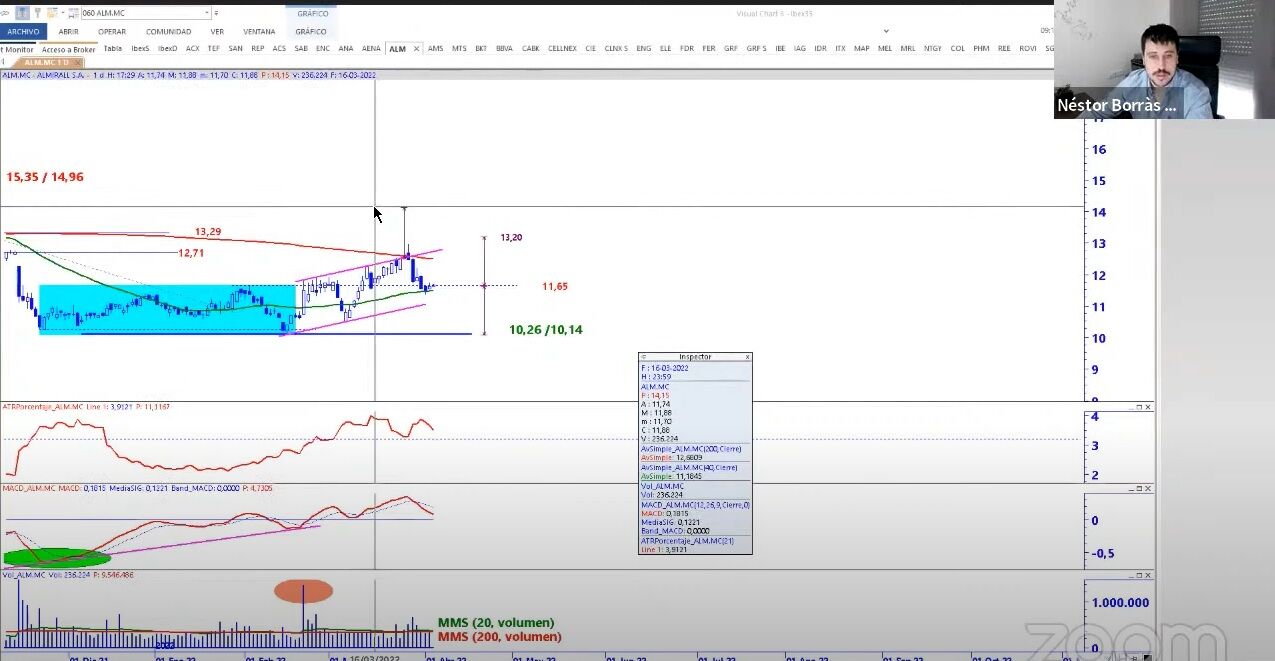Switch to the AMS tab

coord(435,48)
